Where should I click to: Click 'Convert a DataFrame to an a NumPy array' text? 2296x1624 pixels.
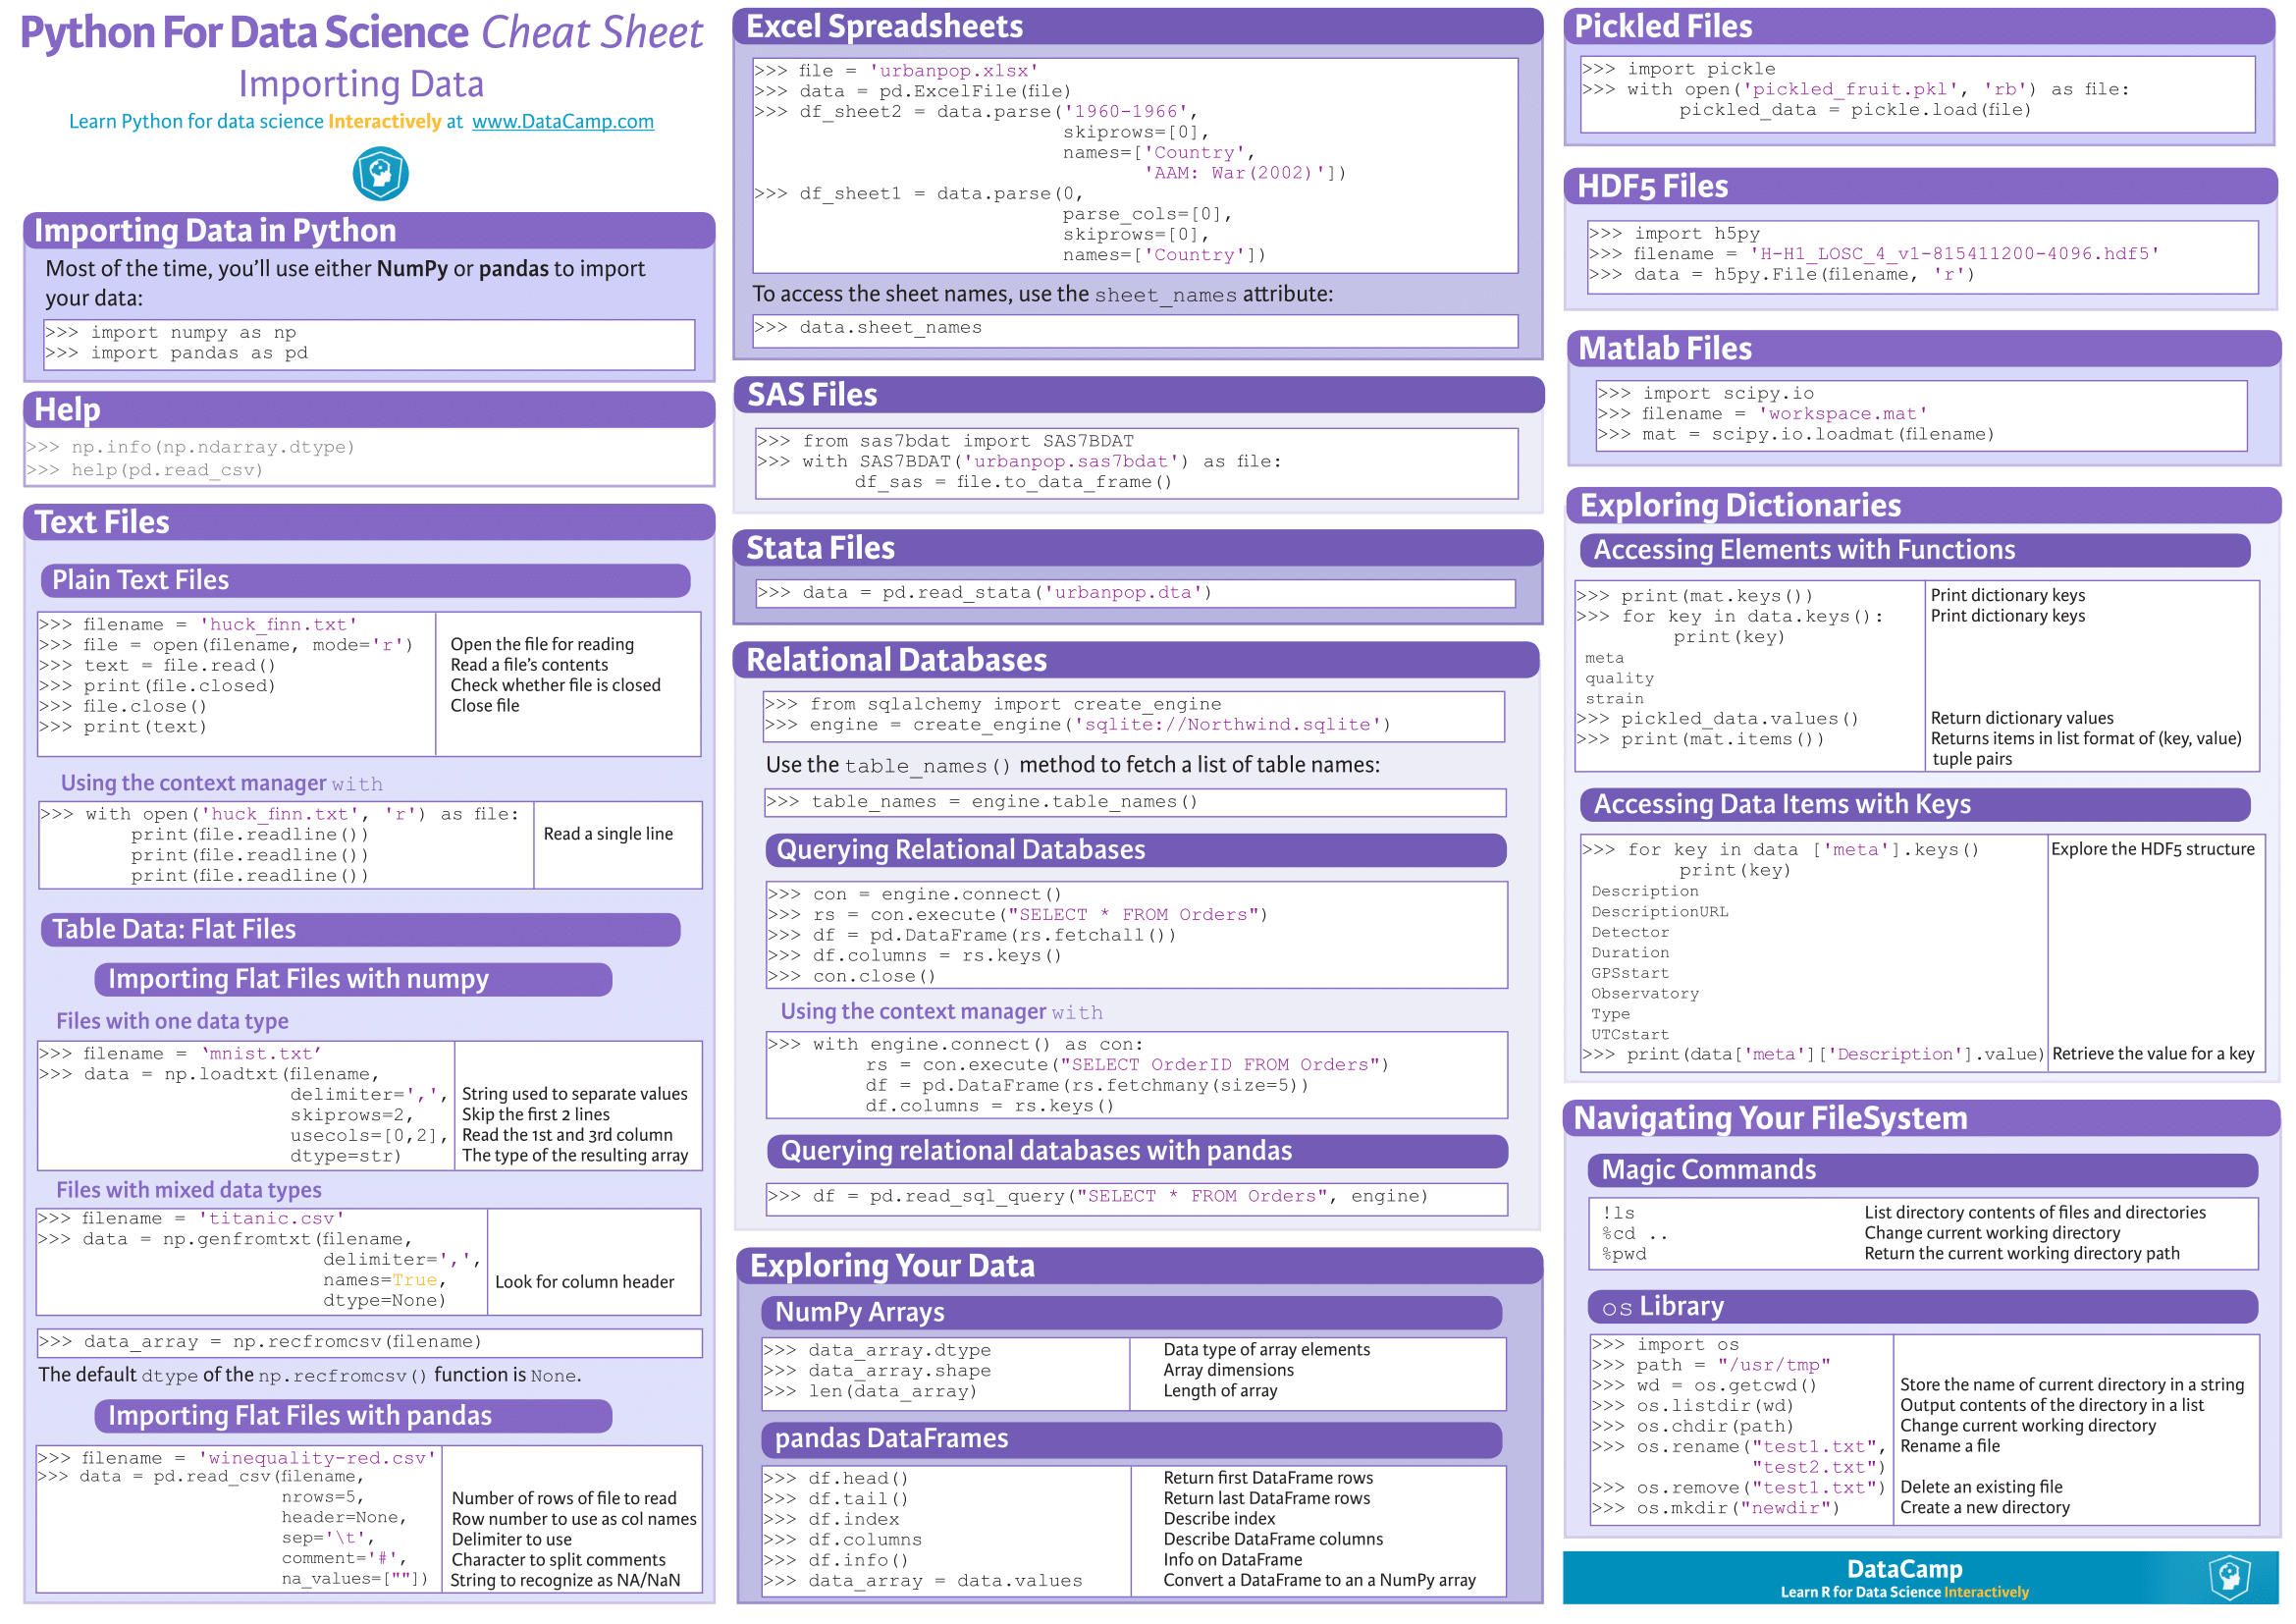pos(1320,1581)
